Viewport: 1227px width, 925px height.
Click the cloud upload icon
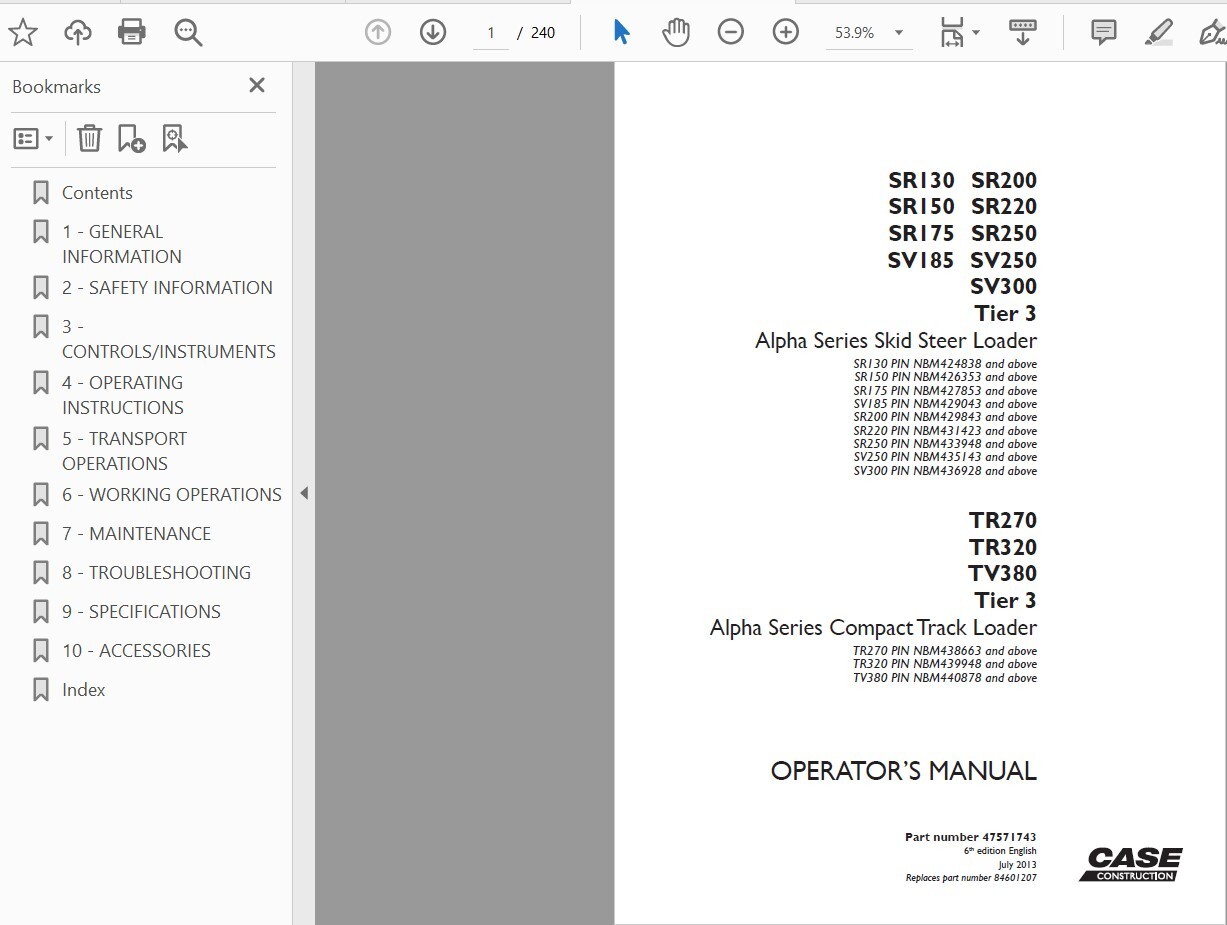pyautogui.click(x=77, y=33)
